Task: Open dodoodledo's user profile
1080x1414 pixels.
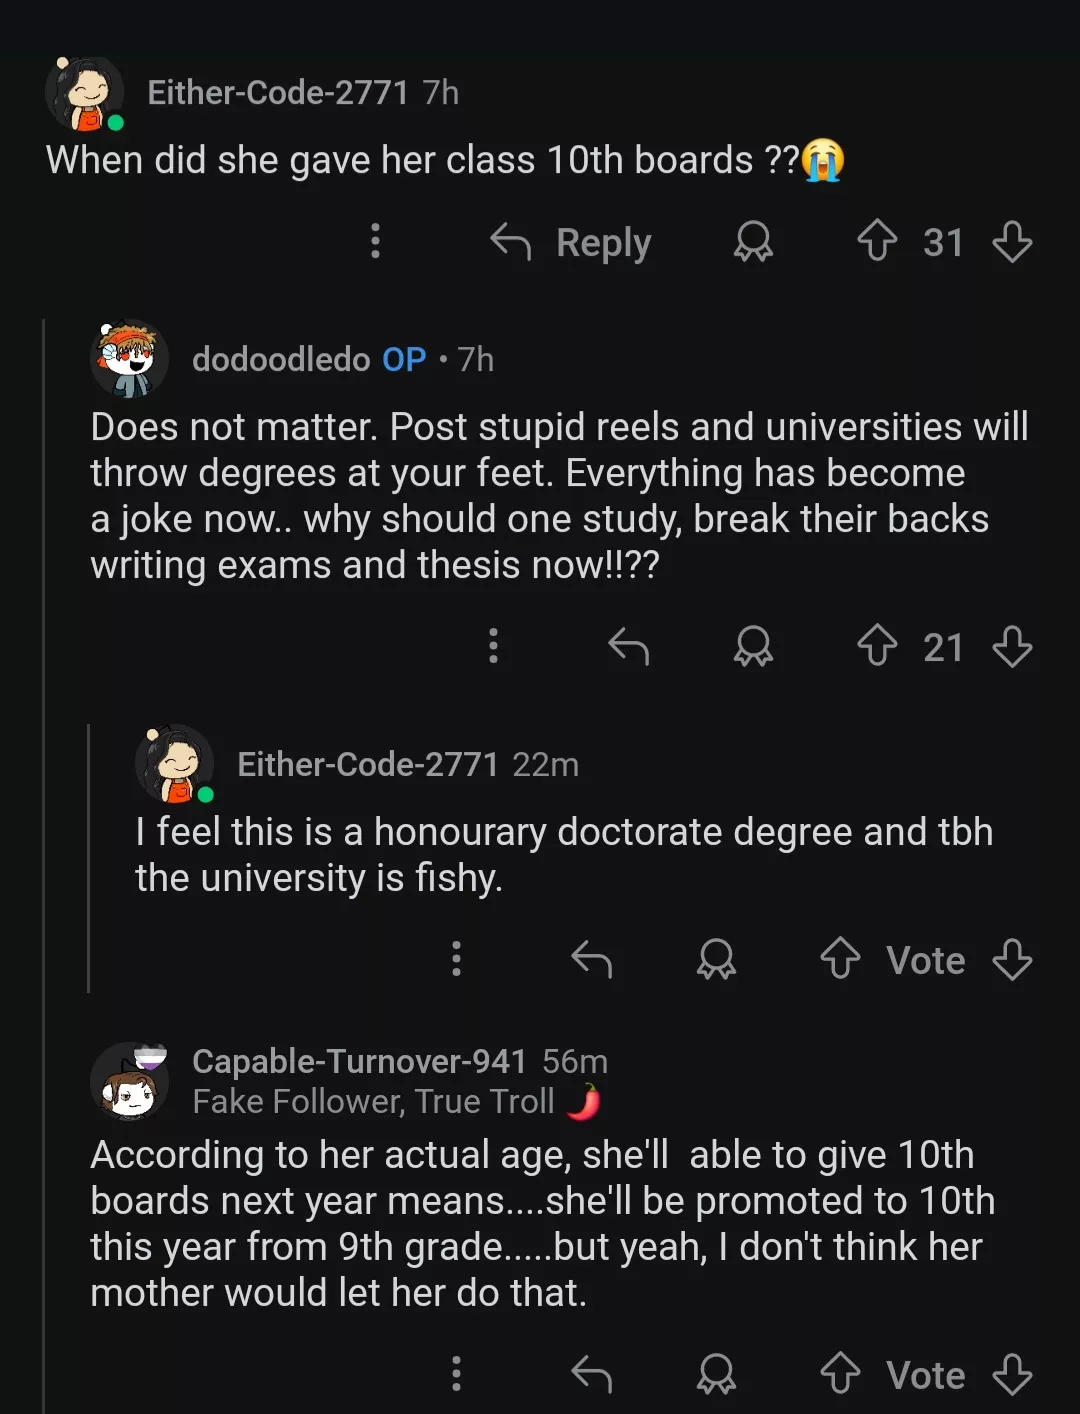Action: (x=281, y=359)
